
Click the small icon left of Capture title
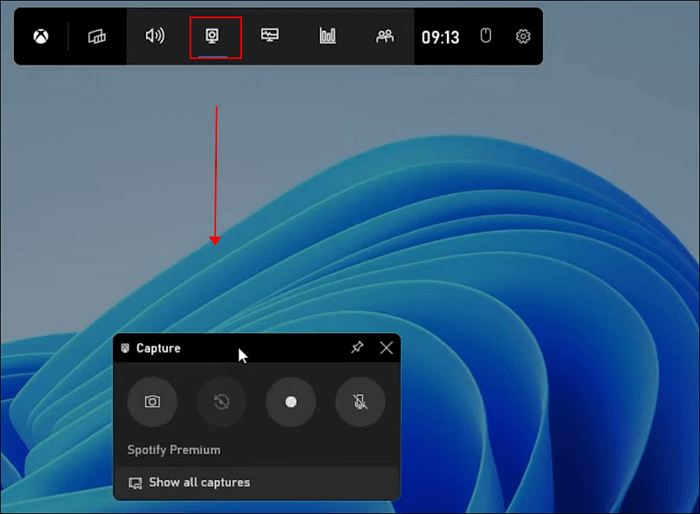[125, 348]
